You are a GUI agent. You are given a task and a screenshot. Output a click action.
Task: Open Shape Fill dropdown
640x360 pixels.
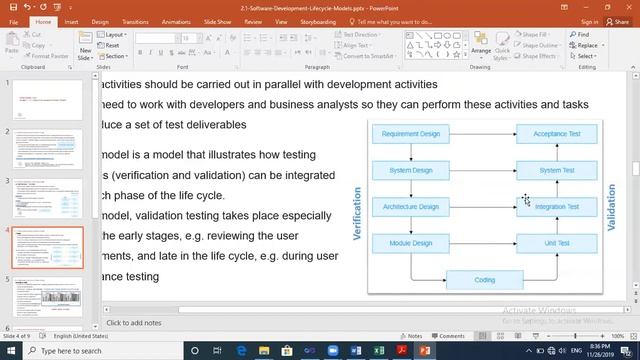tap(533, 35)
